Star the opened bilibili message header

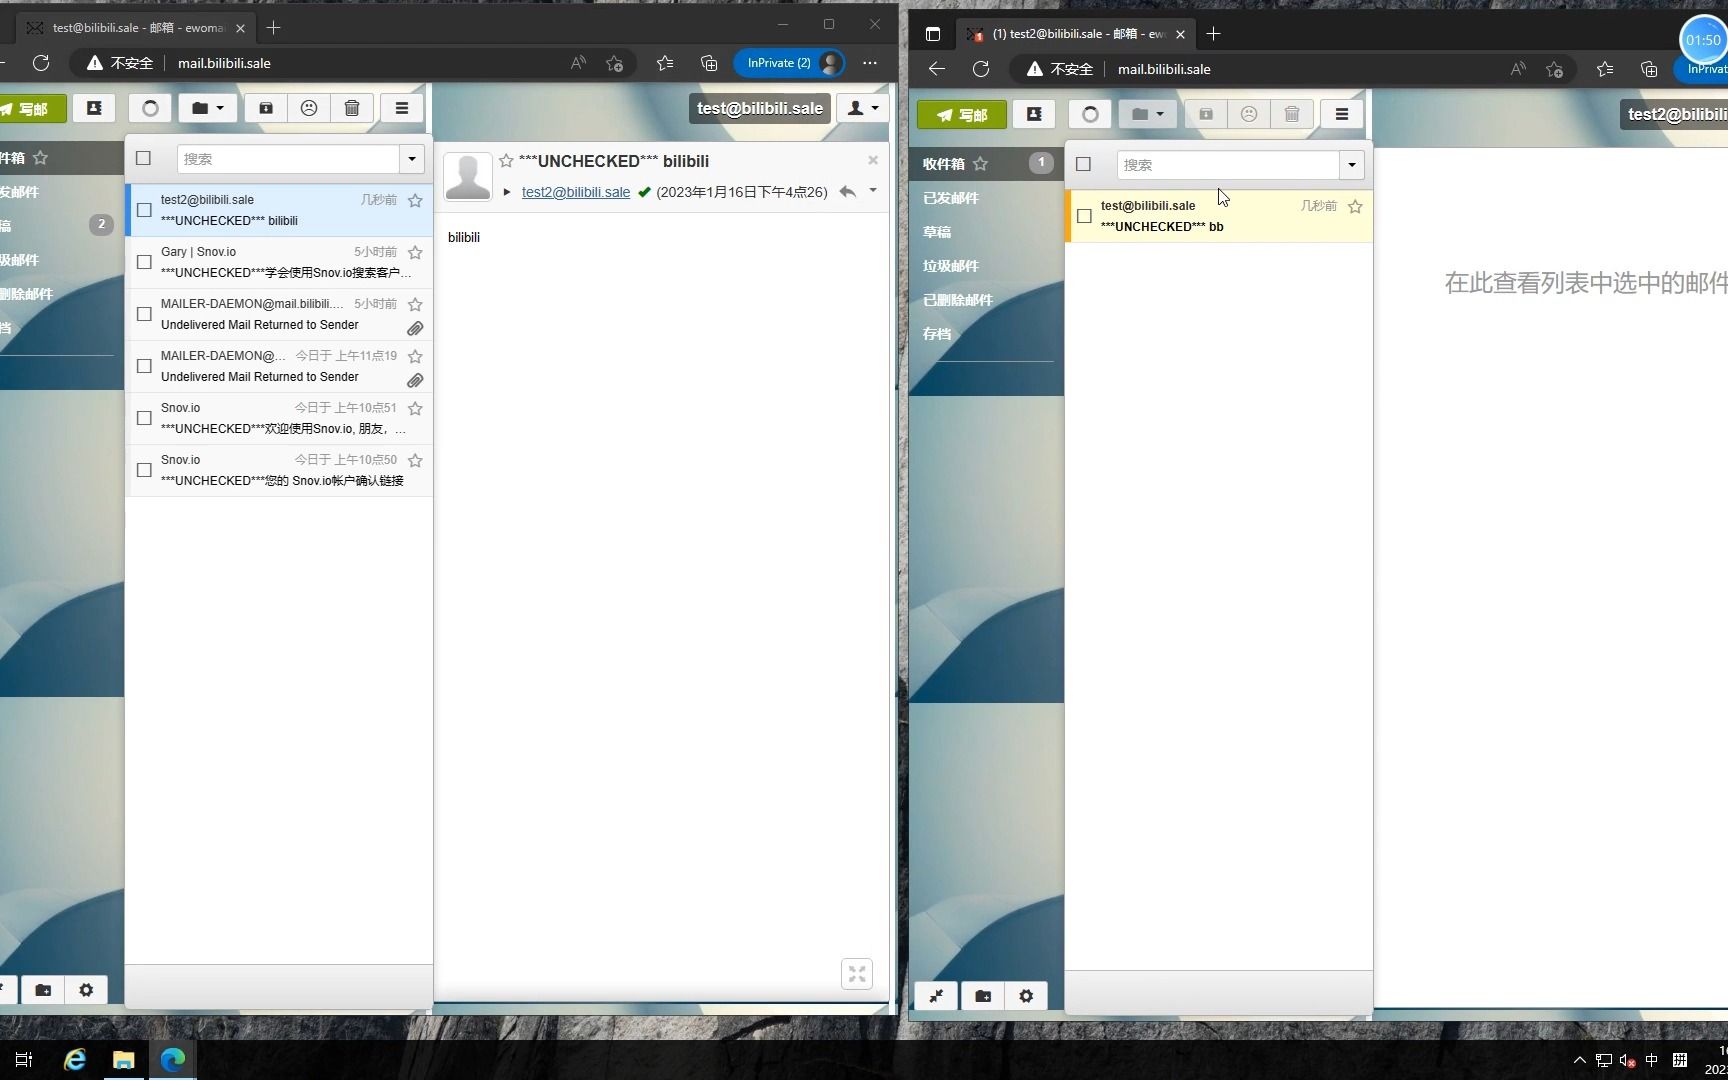[x=506, y=161]
